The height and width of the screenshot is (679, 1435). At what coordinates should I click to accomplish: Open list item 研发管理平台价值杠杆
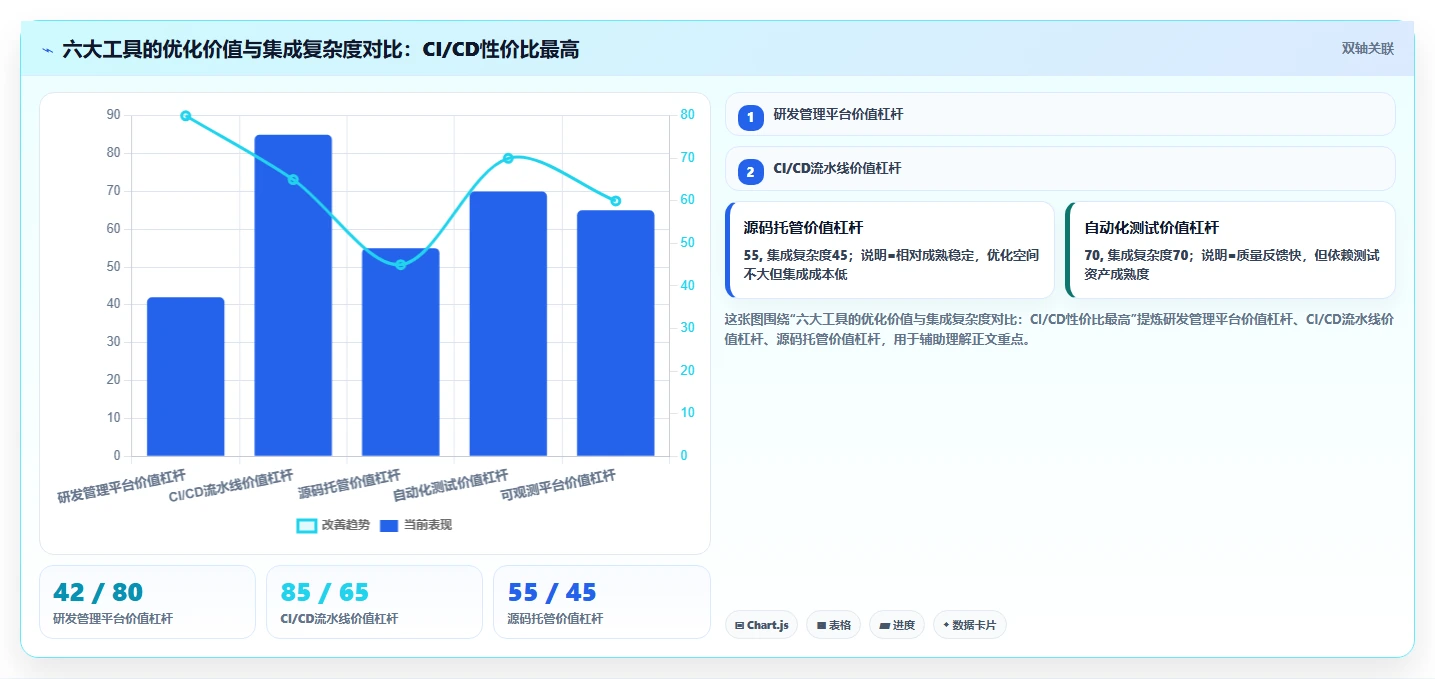click(x=1059, y=114)
